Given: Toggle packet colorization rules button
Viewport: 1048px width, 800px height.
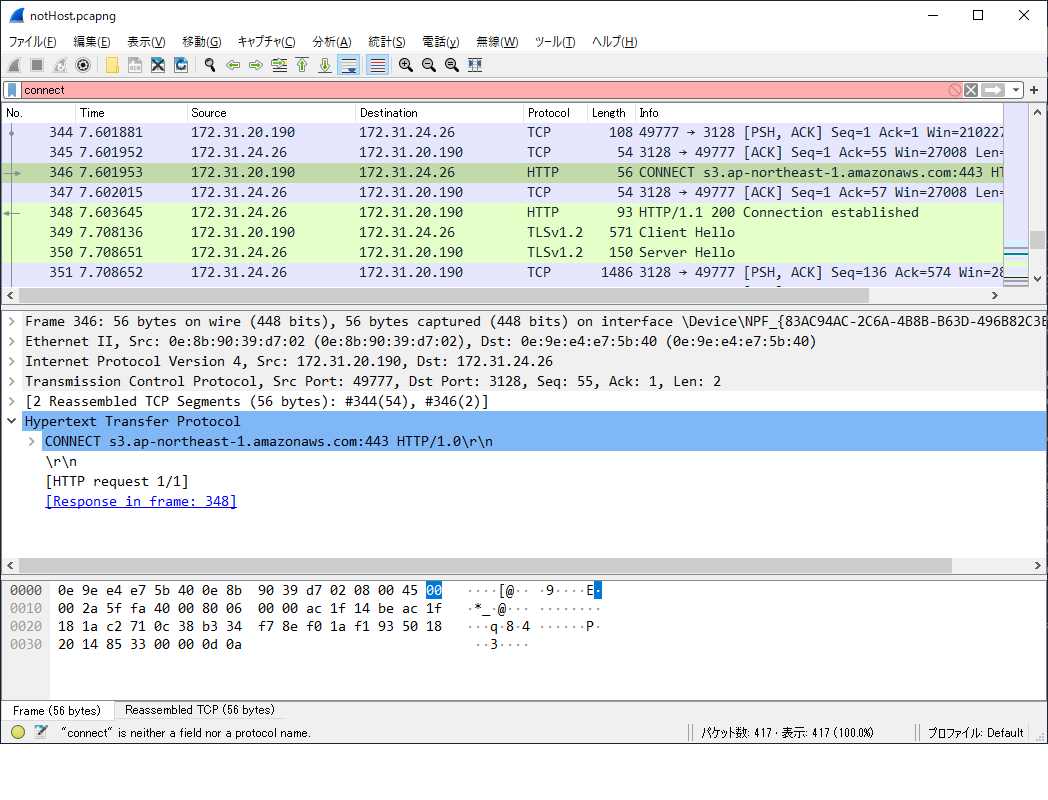Looking at the screenshot, I should 378,65.
